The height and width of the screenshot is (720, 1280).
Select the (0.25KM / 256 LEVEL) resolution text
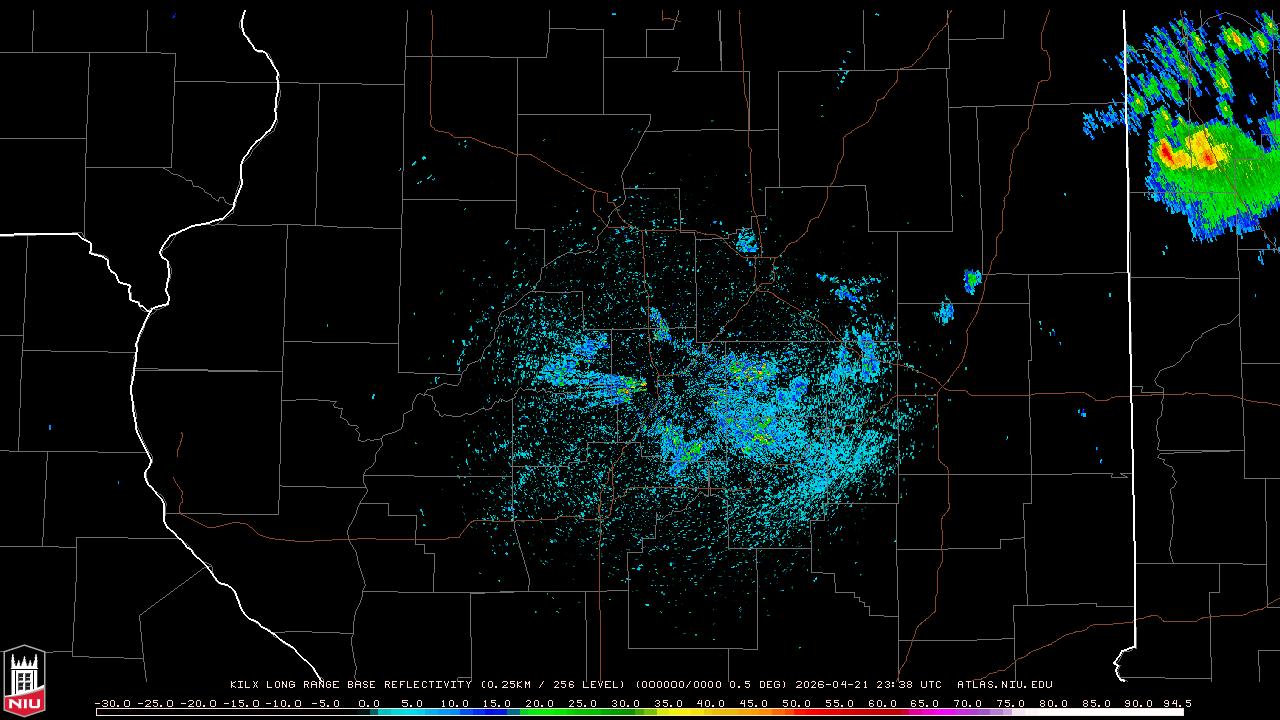(553, 685)
